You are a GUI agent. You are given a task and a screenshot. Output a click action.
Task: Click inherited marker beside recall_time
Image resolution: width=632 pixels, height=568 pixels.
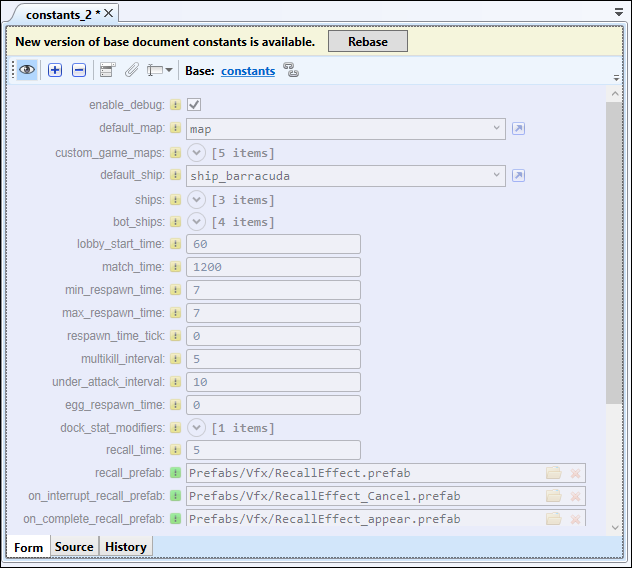pos(175,450)
